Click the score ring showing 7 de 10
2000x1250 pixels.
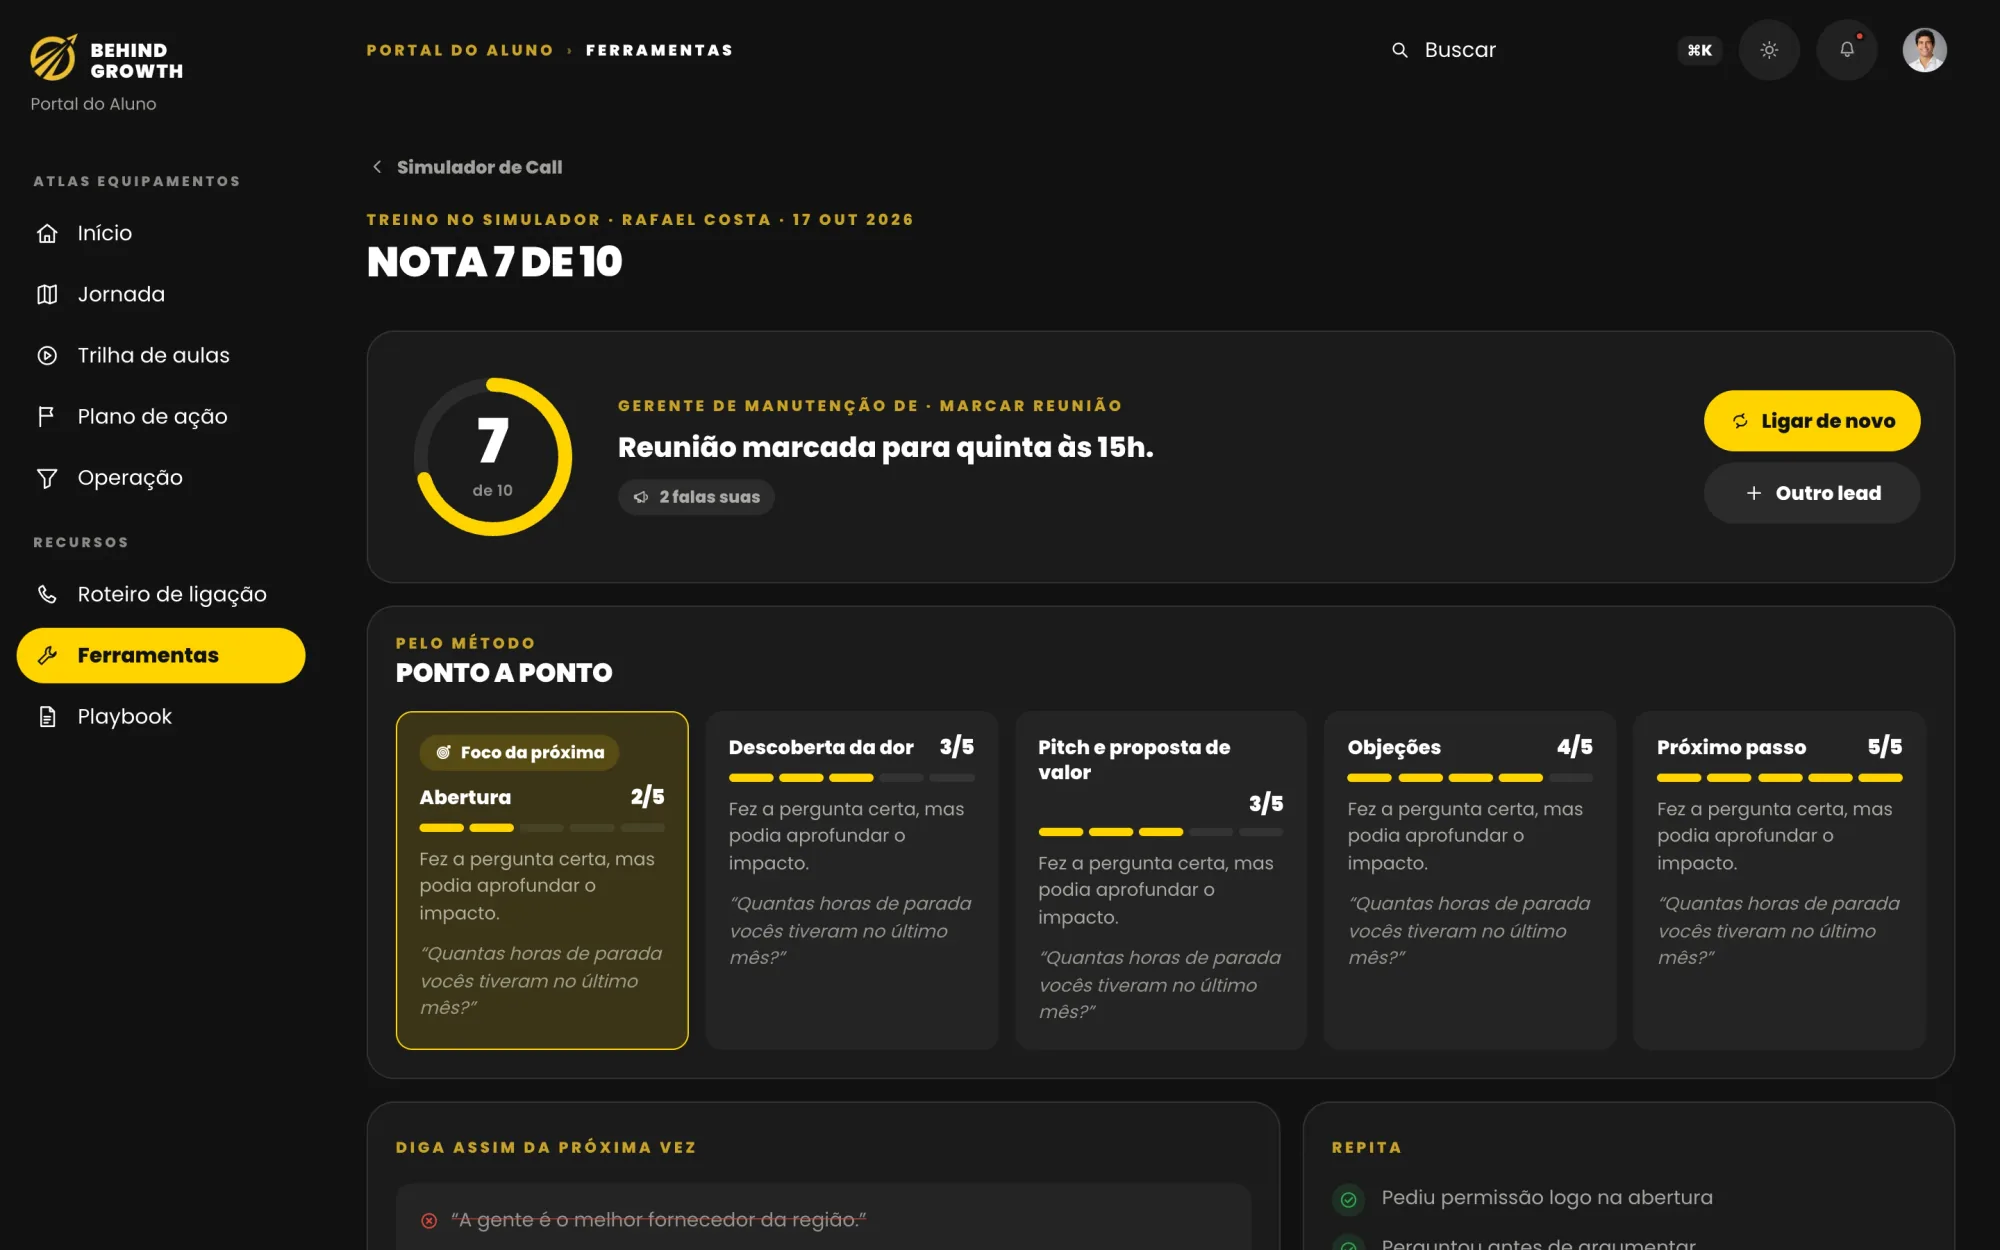pyautogui.click(x=493, y=457)
